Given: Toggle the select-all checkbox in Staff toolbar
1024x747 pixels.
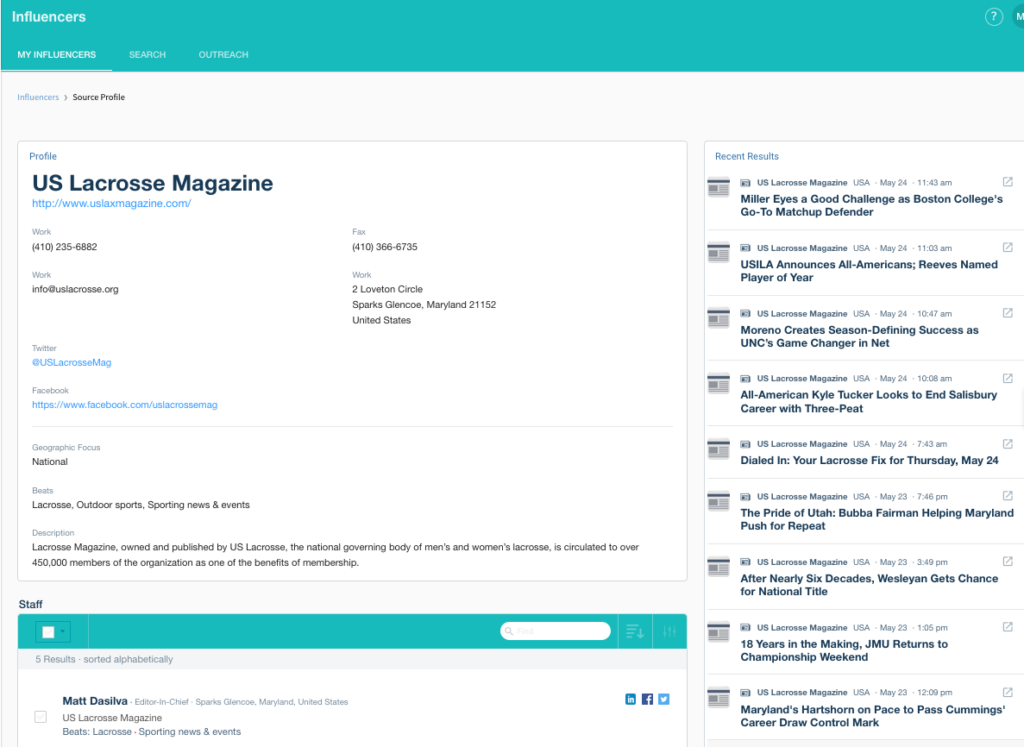Looking at the screenshot, I should (x=48, y=632).
